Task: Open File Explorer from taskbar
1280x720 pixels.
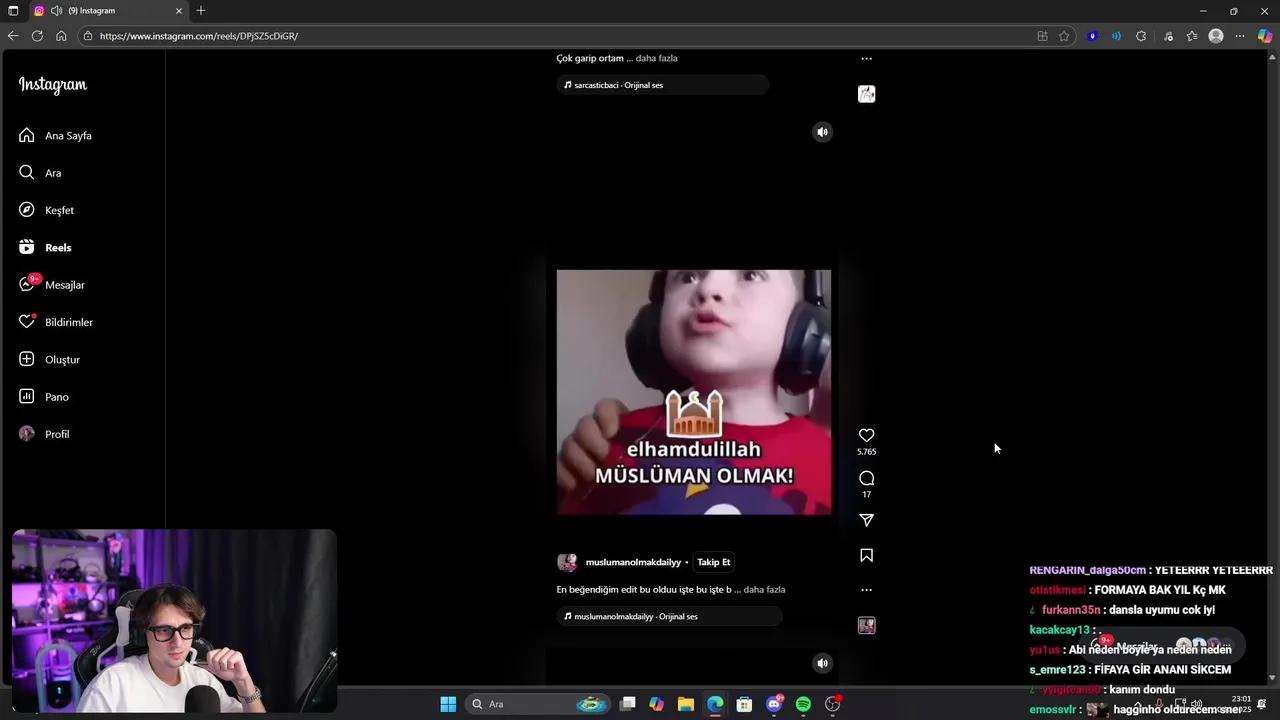Action: [686, 704]
